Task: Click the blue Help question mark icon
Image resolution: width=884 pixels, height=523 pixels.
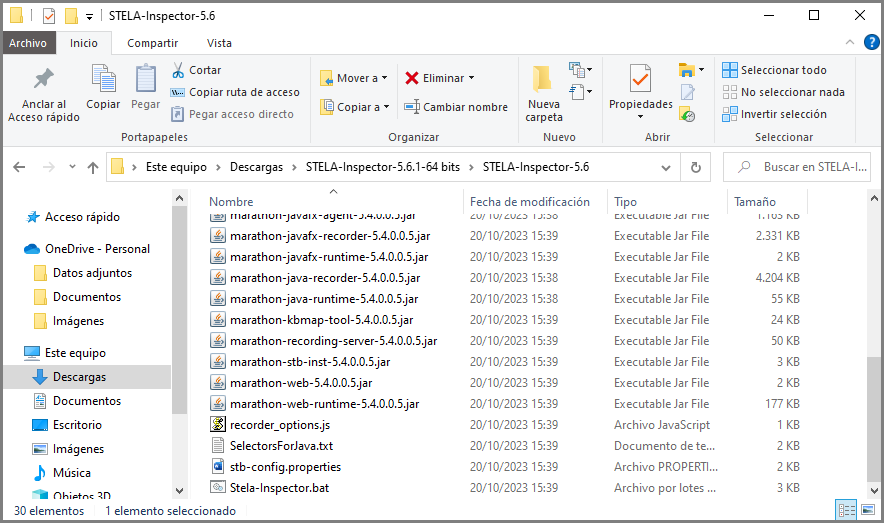Action: click(872, 42)
